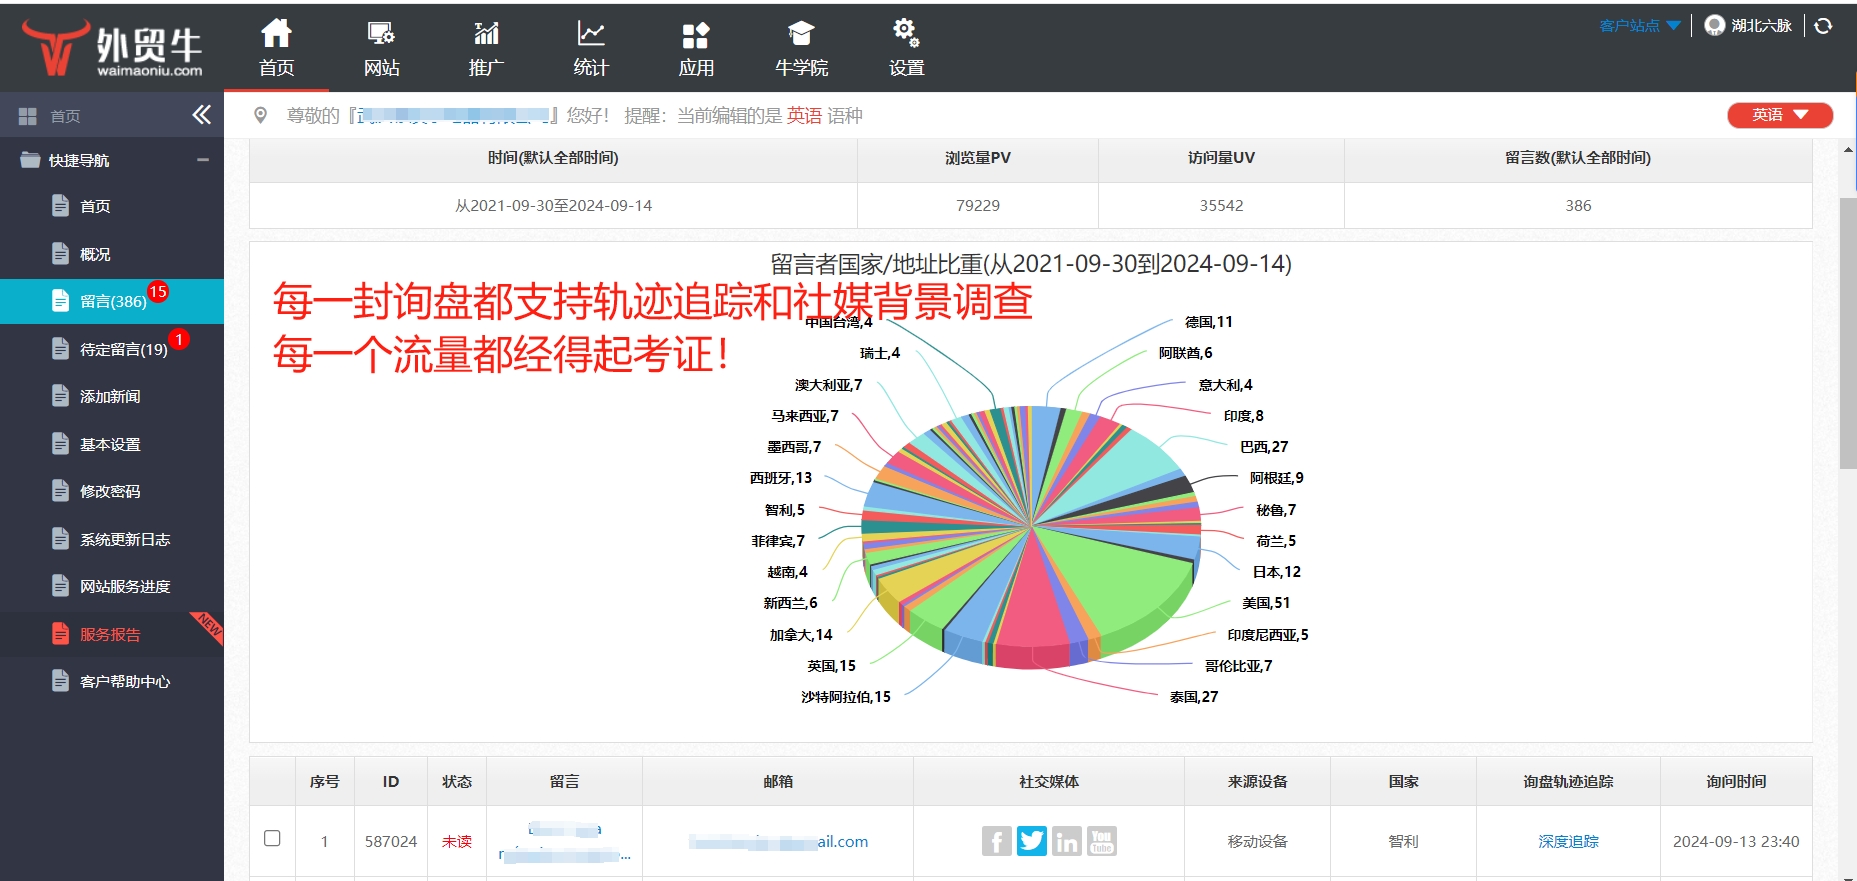Open the 应用 apps grid icon
Screen dimensions: 1857x881
pos(696,35)
